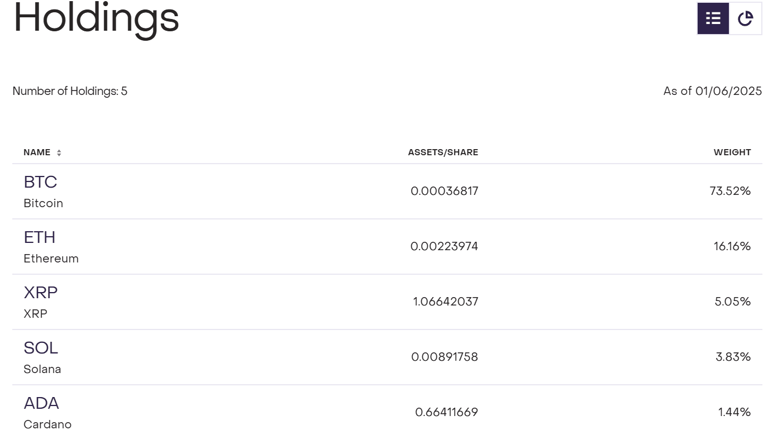
Task: Select the ETH ticker symbol
Action: (39, 237)
